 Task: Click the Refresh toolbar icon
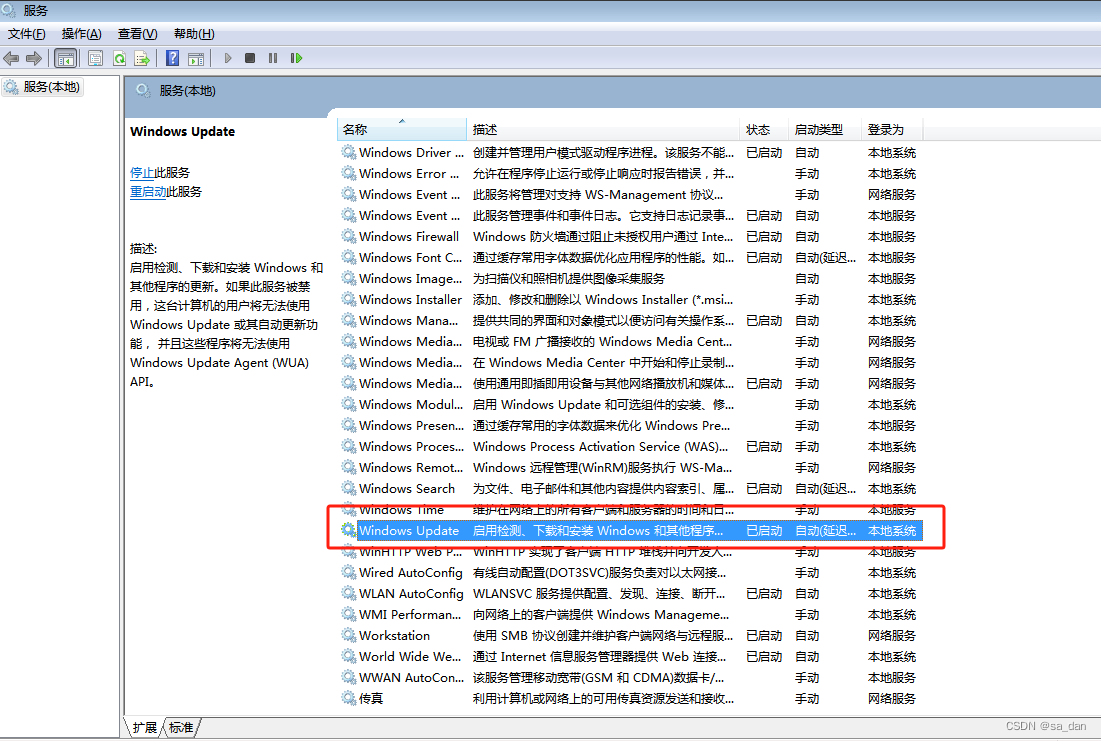(119, 58)
